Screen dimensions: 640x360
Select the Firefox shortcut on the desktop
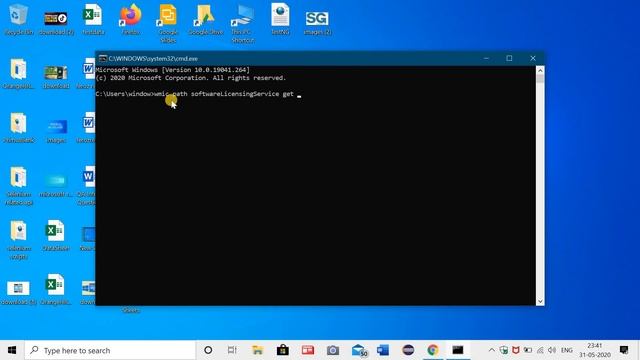coord(131,19)
